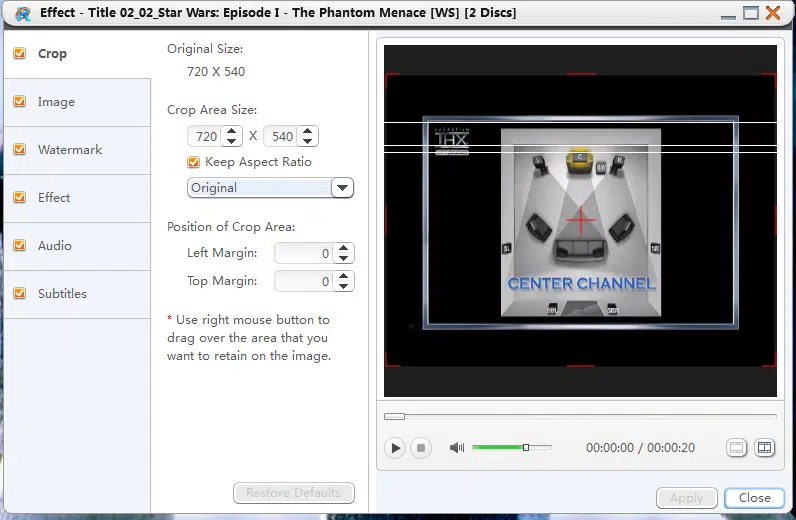Stop the preview playback
This screenshot has height=520, width=796.
(421, 448)
